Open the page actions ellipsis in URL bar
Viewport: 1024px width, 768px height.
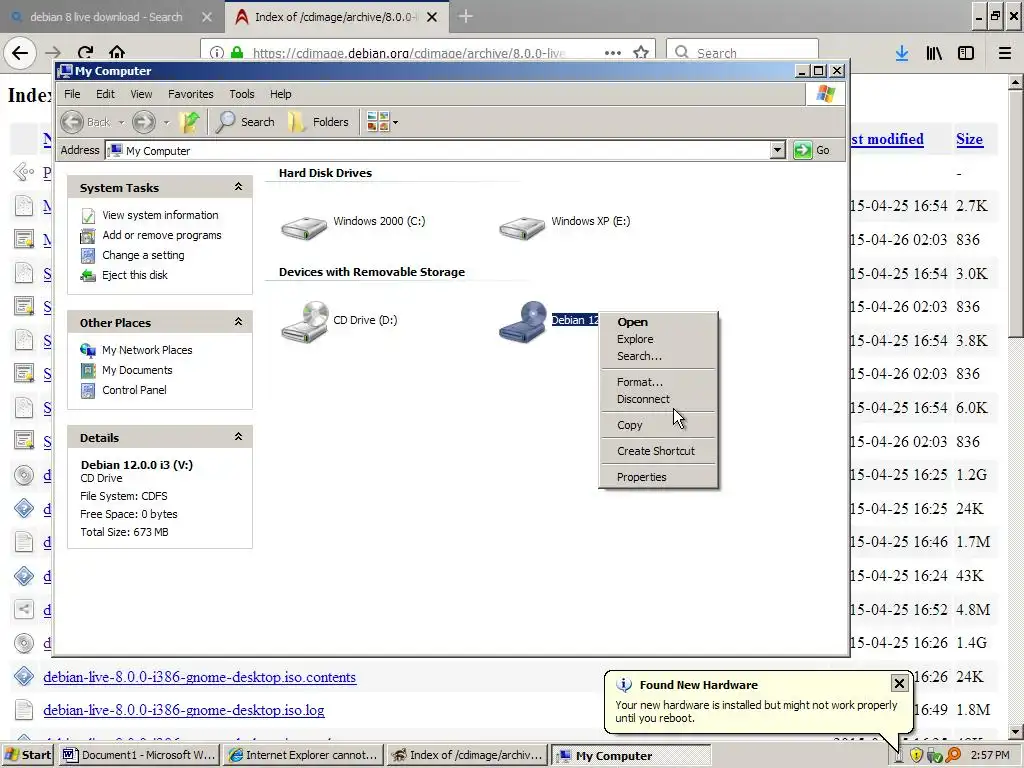[613, 52]
